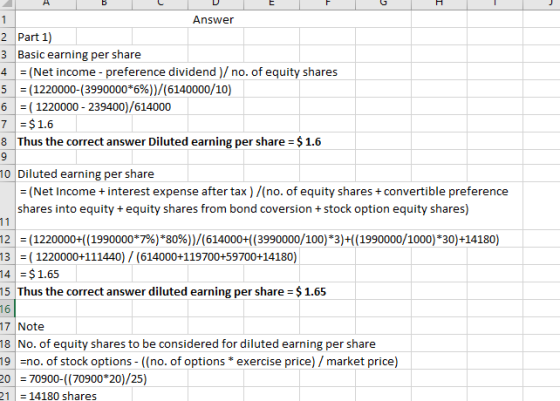The image size is (560, 401).
Task: Select row header 19
Action: click(x=8, y=361)
